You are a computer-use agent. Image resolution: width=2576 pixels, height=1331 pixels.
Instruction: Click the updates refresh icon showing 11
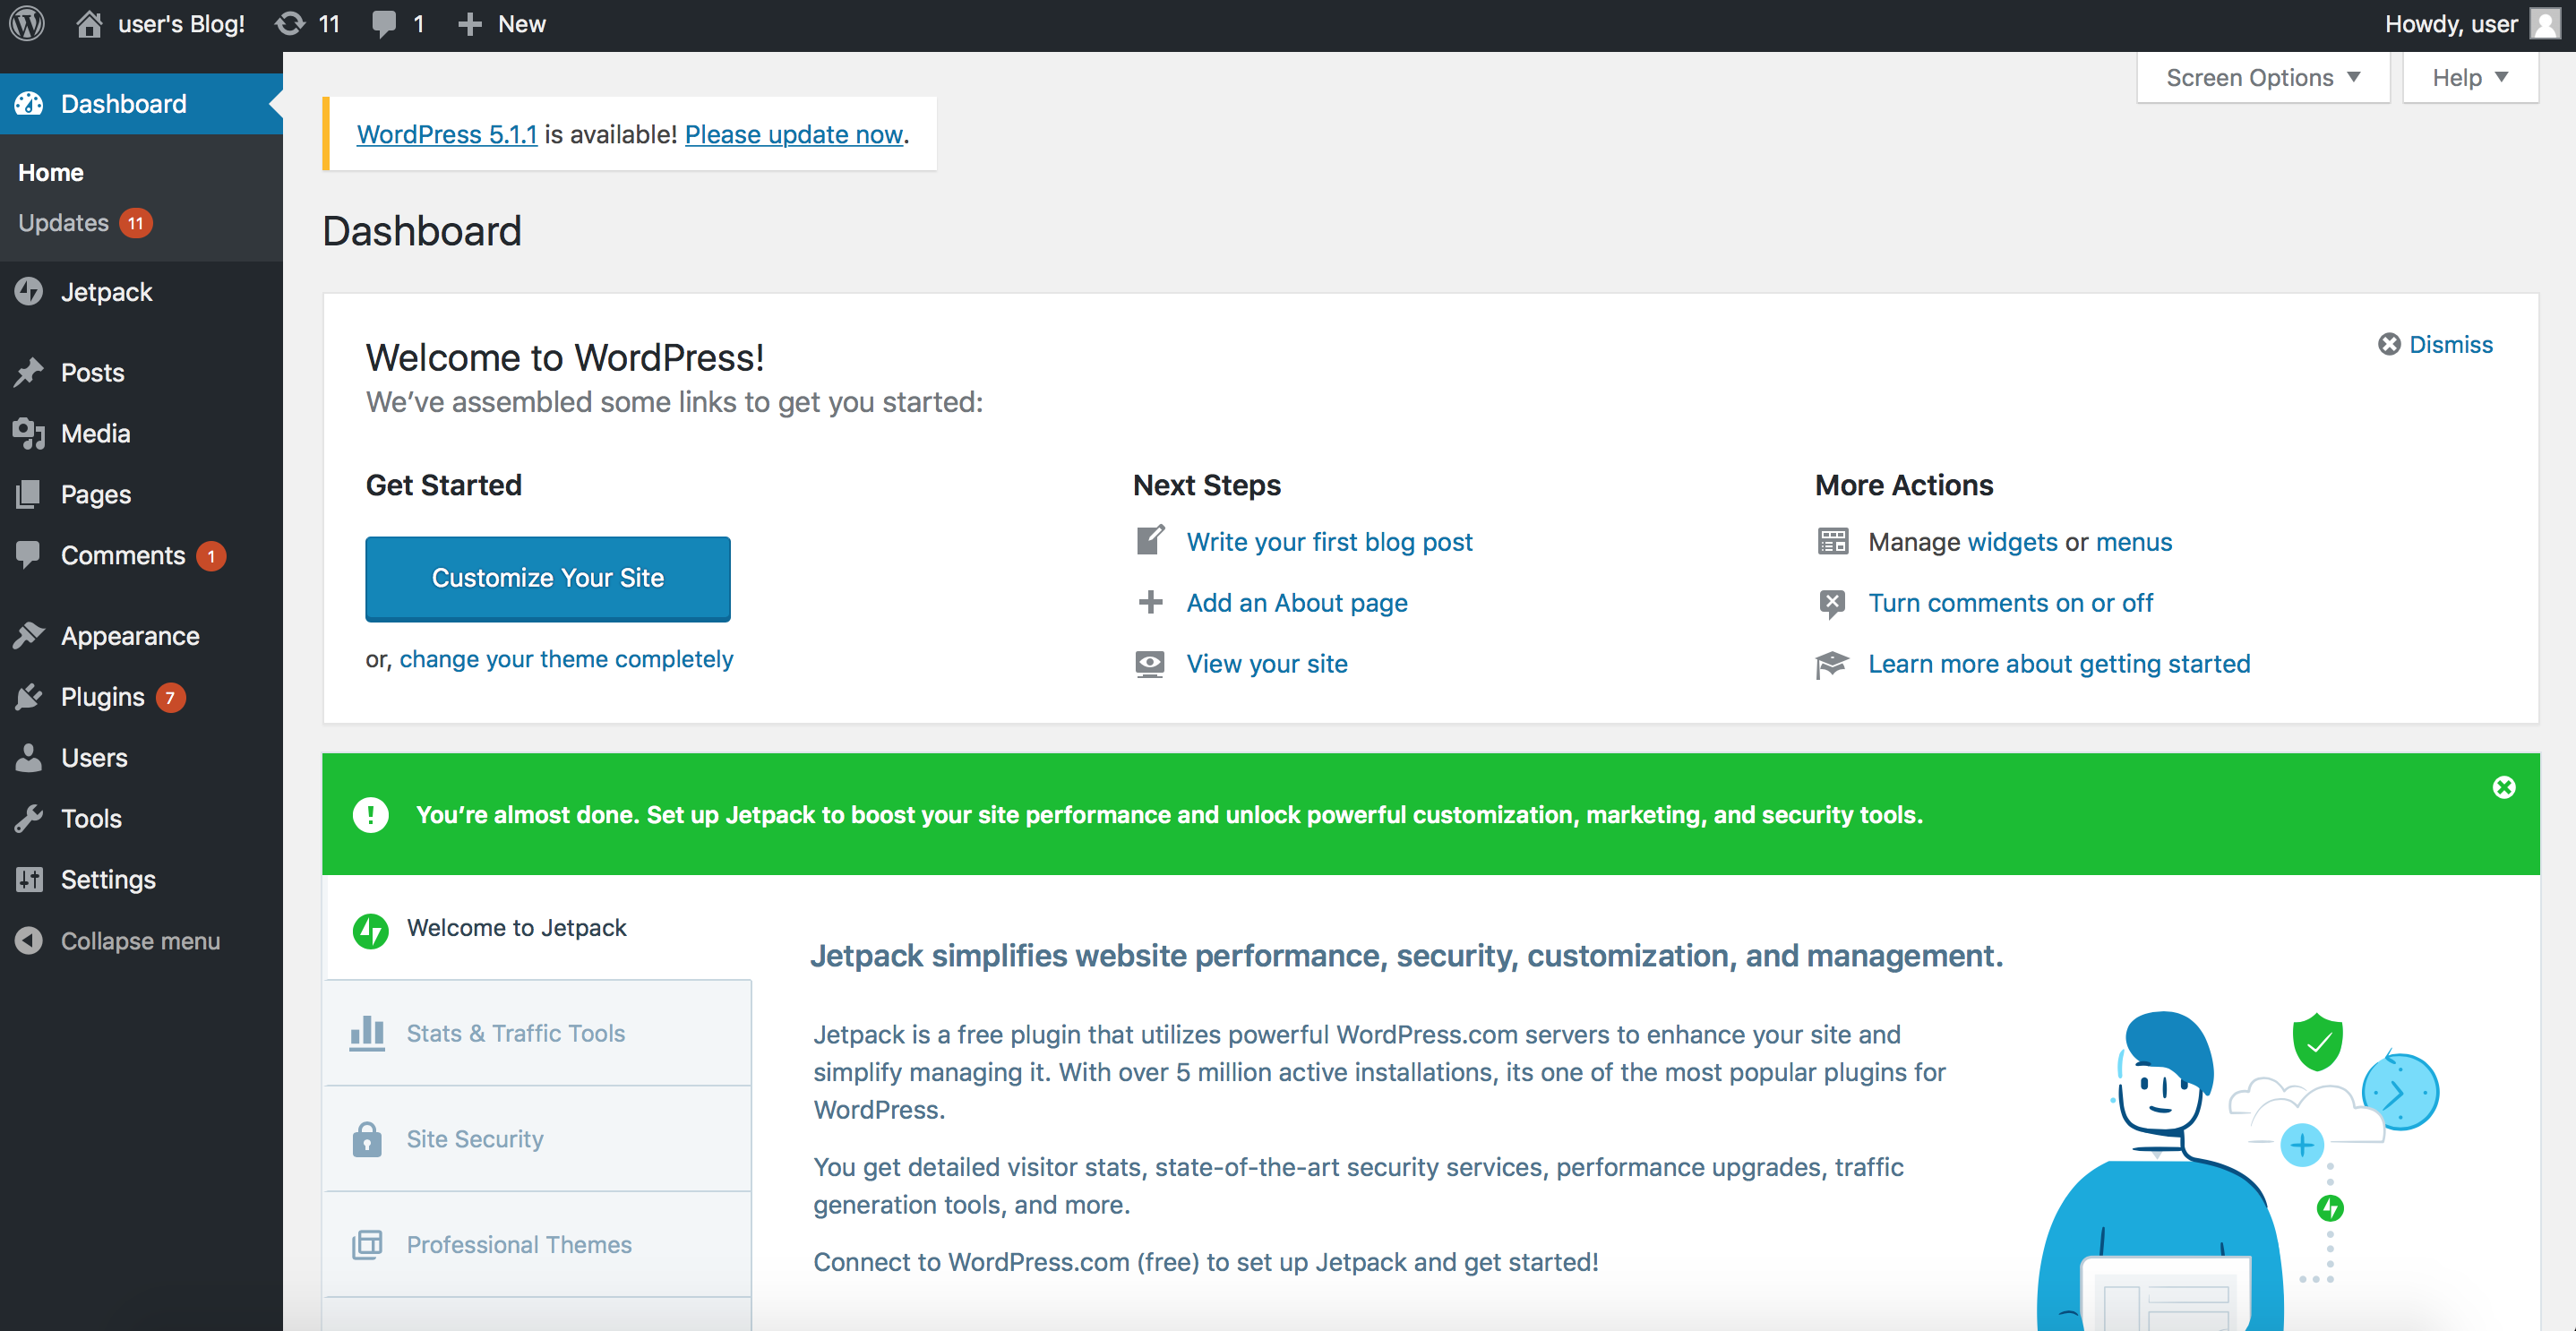[x=290, y=23]
